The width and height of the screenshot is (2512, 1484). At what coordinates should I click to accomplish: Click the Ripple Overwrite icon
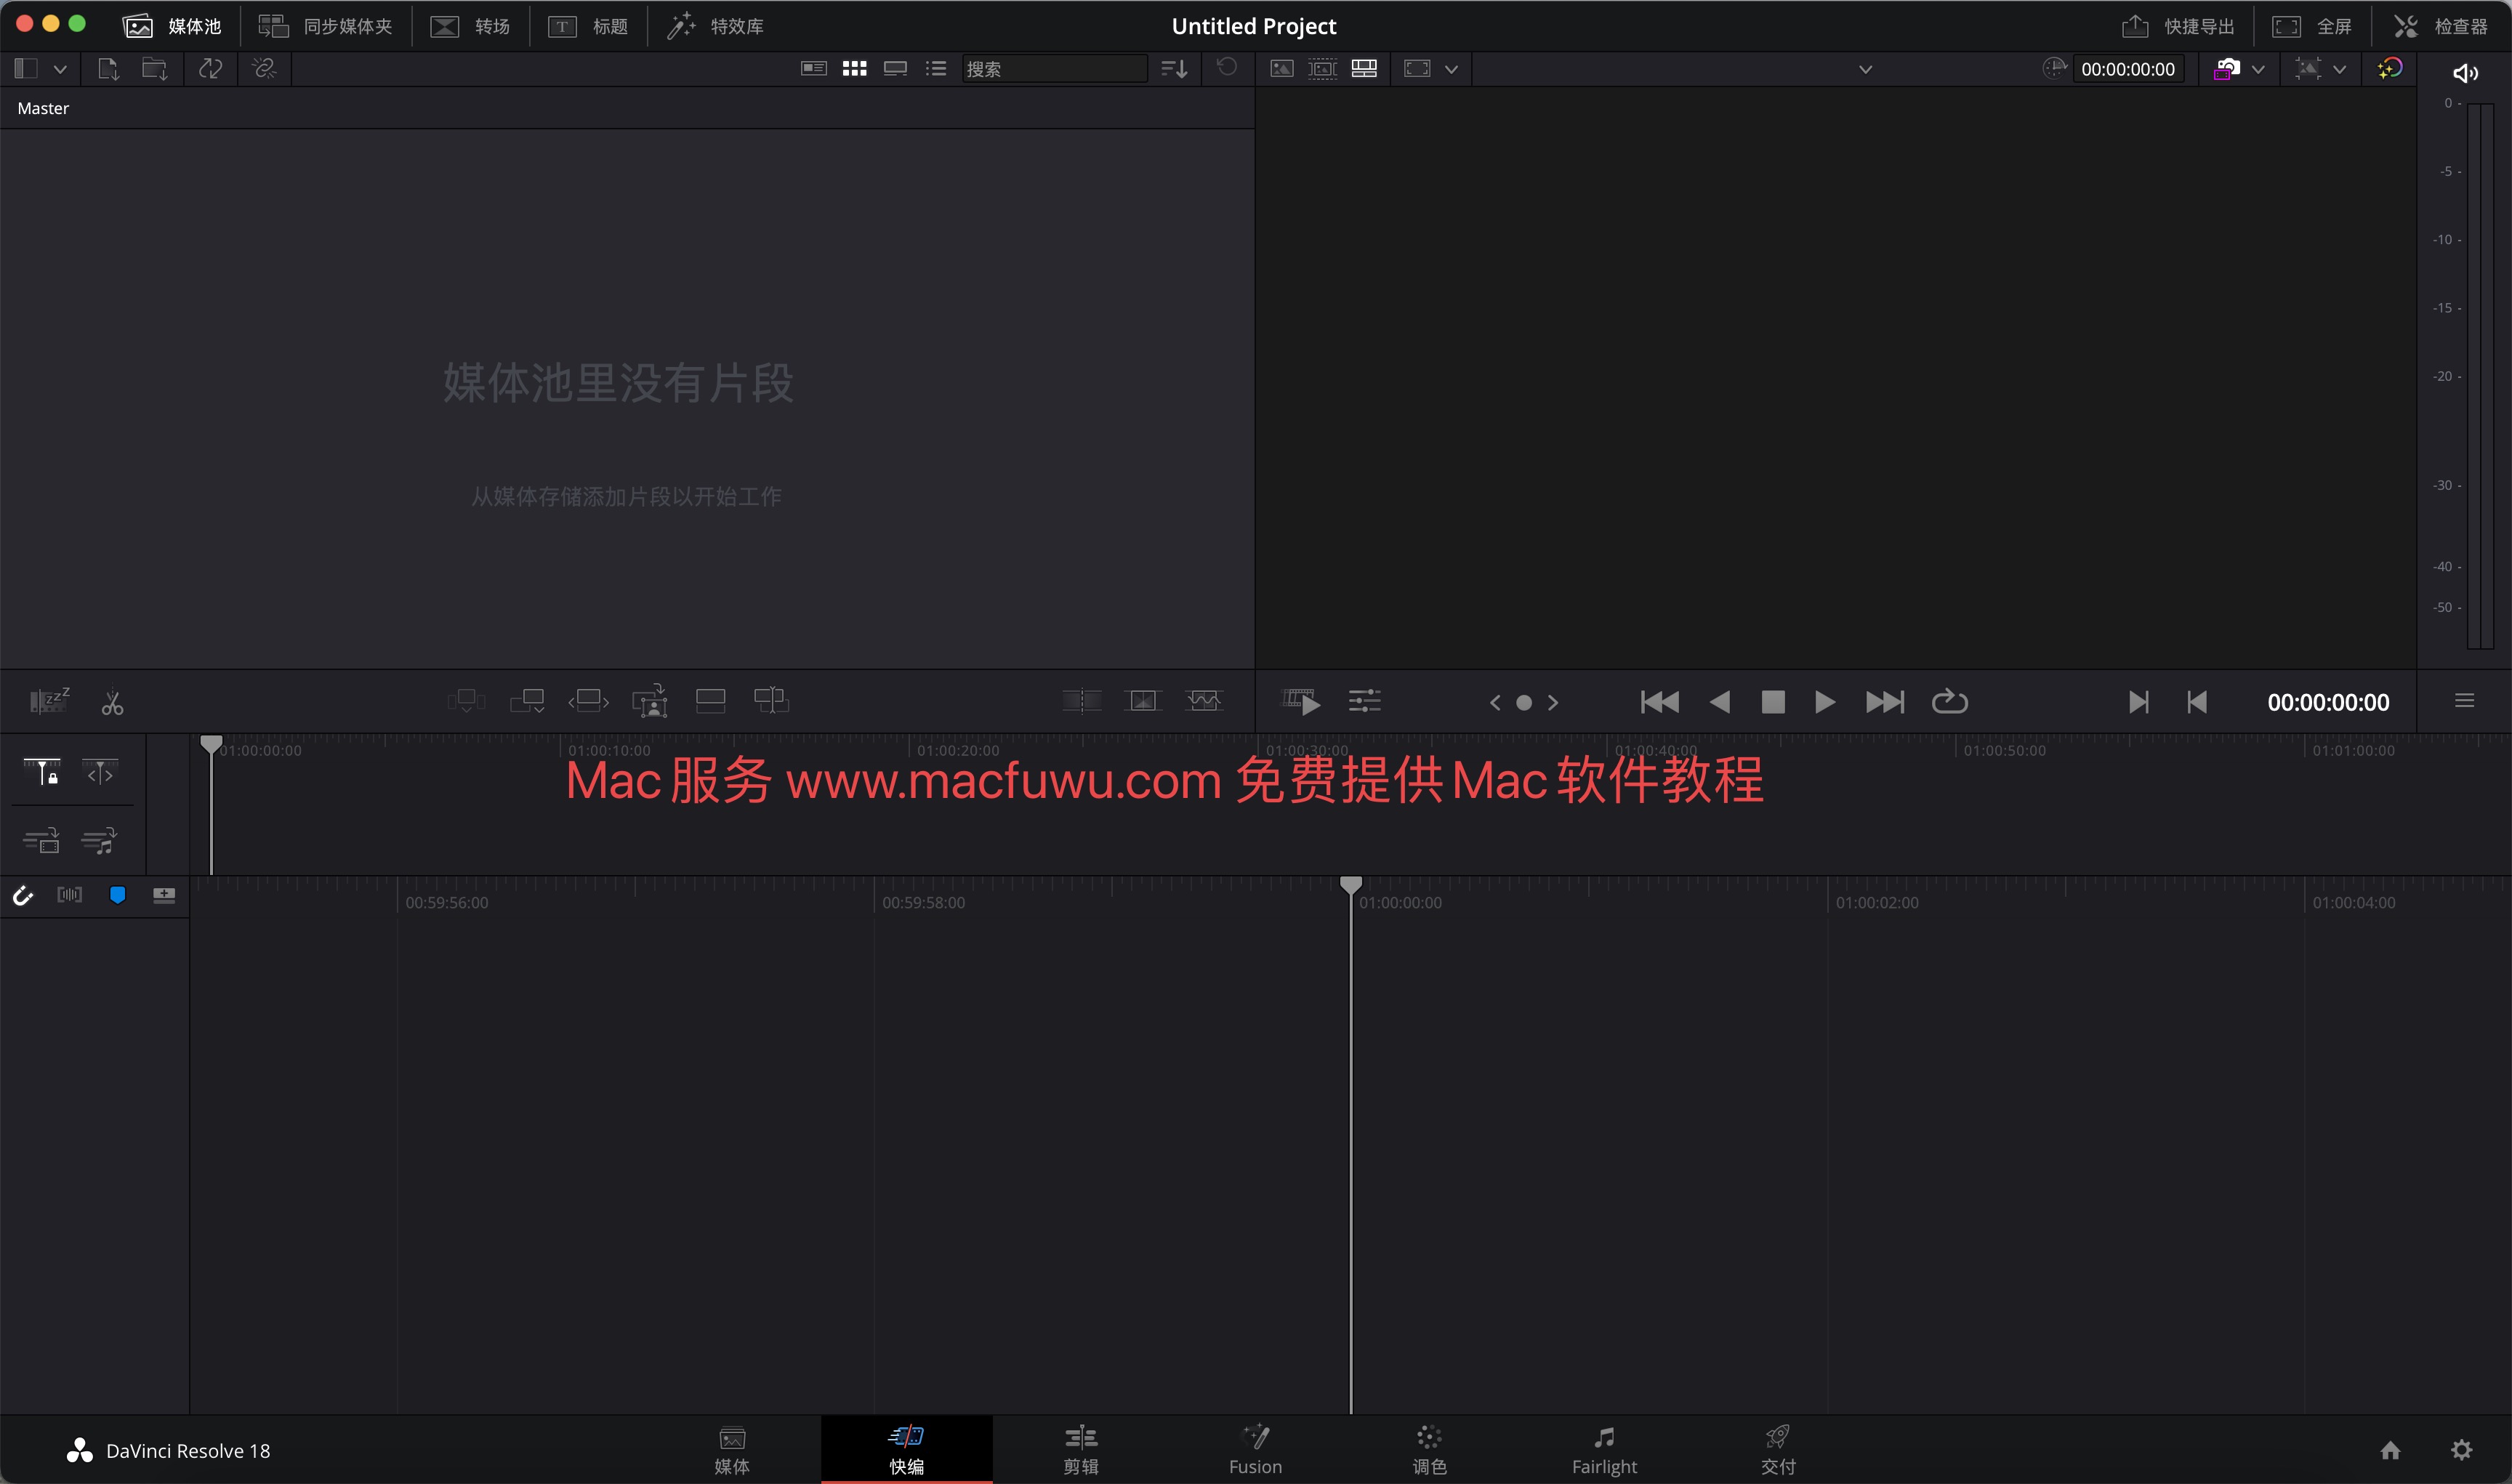click(588, 700)
